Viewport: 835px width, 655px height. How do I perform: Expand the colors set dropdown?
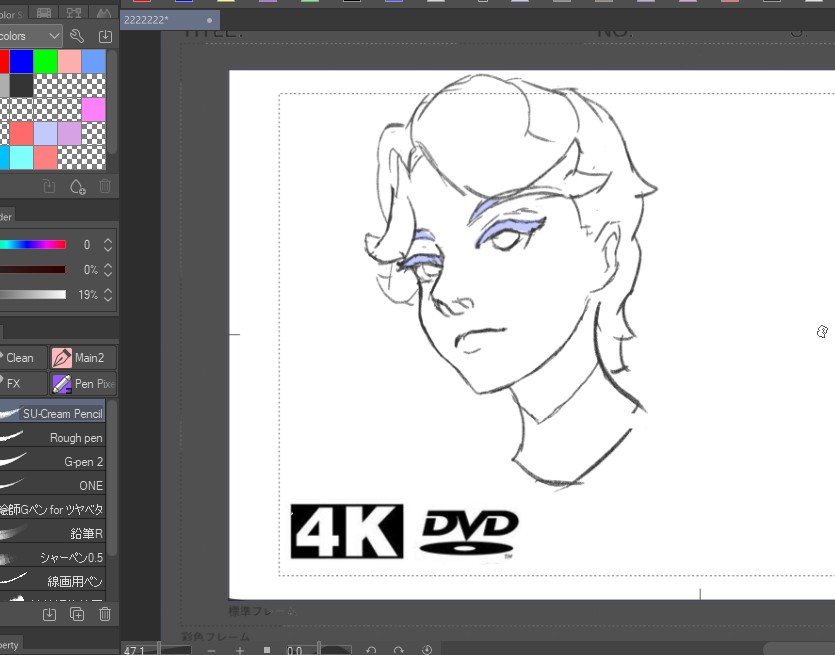point(30,36)
